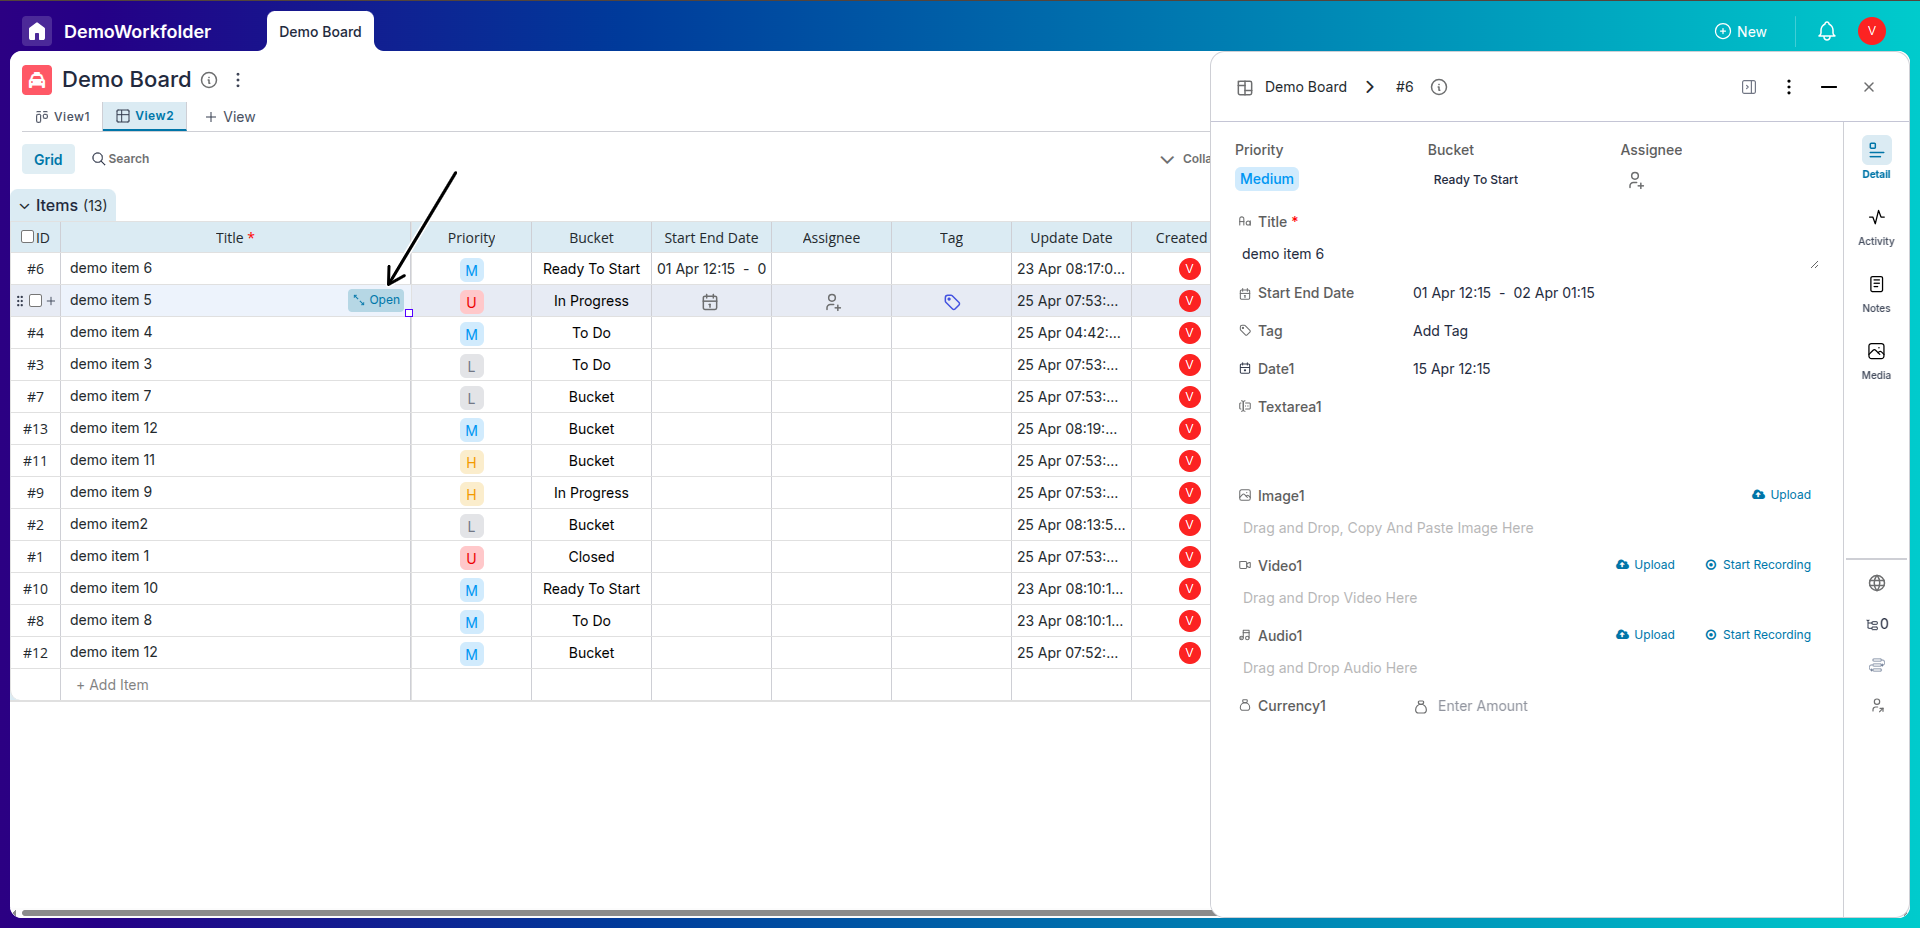This screenshot has width=1920, height=928.
Task: Open the item three-dot menu in detail panel
Action: pyautogui.click(x=1789, y=87)
